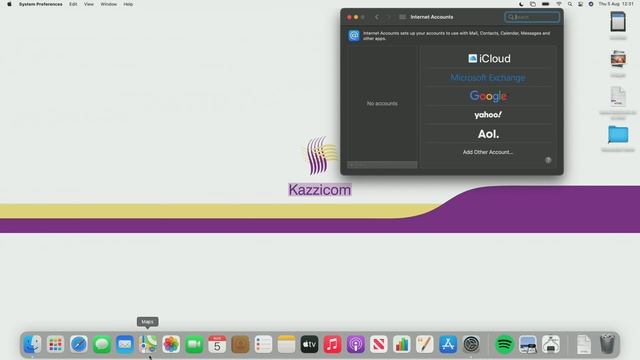The width and height of the screenshot is (640, 360).
Task: Open Mail from the Dock
Action: tap(124, 344)
